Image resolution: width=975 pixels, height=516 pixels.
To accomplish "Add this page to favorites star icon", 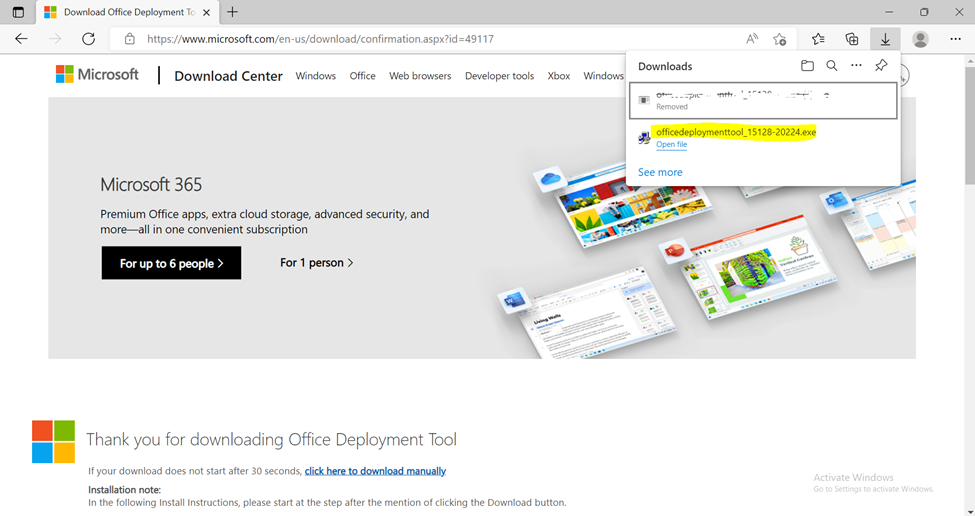I will 780,39.
